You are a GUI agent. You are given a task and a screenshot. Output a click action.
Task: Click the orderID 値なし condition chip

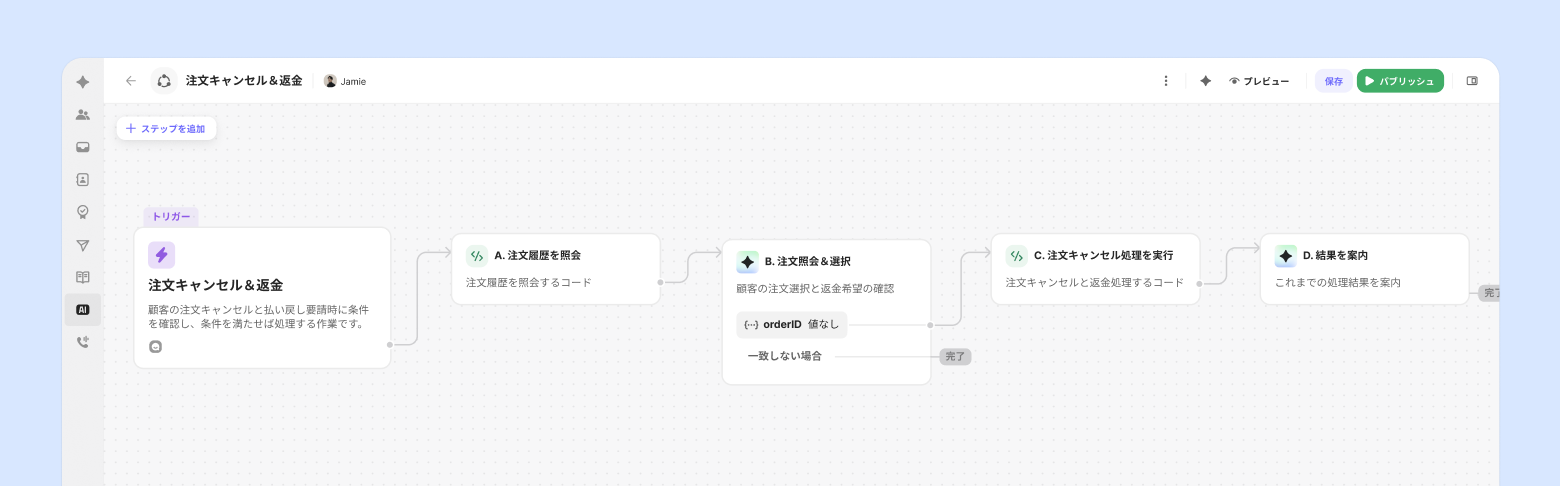792,324
